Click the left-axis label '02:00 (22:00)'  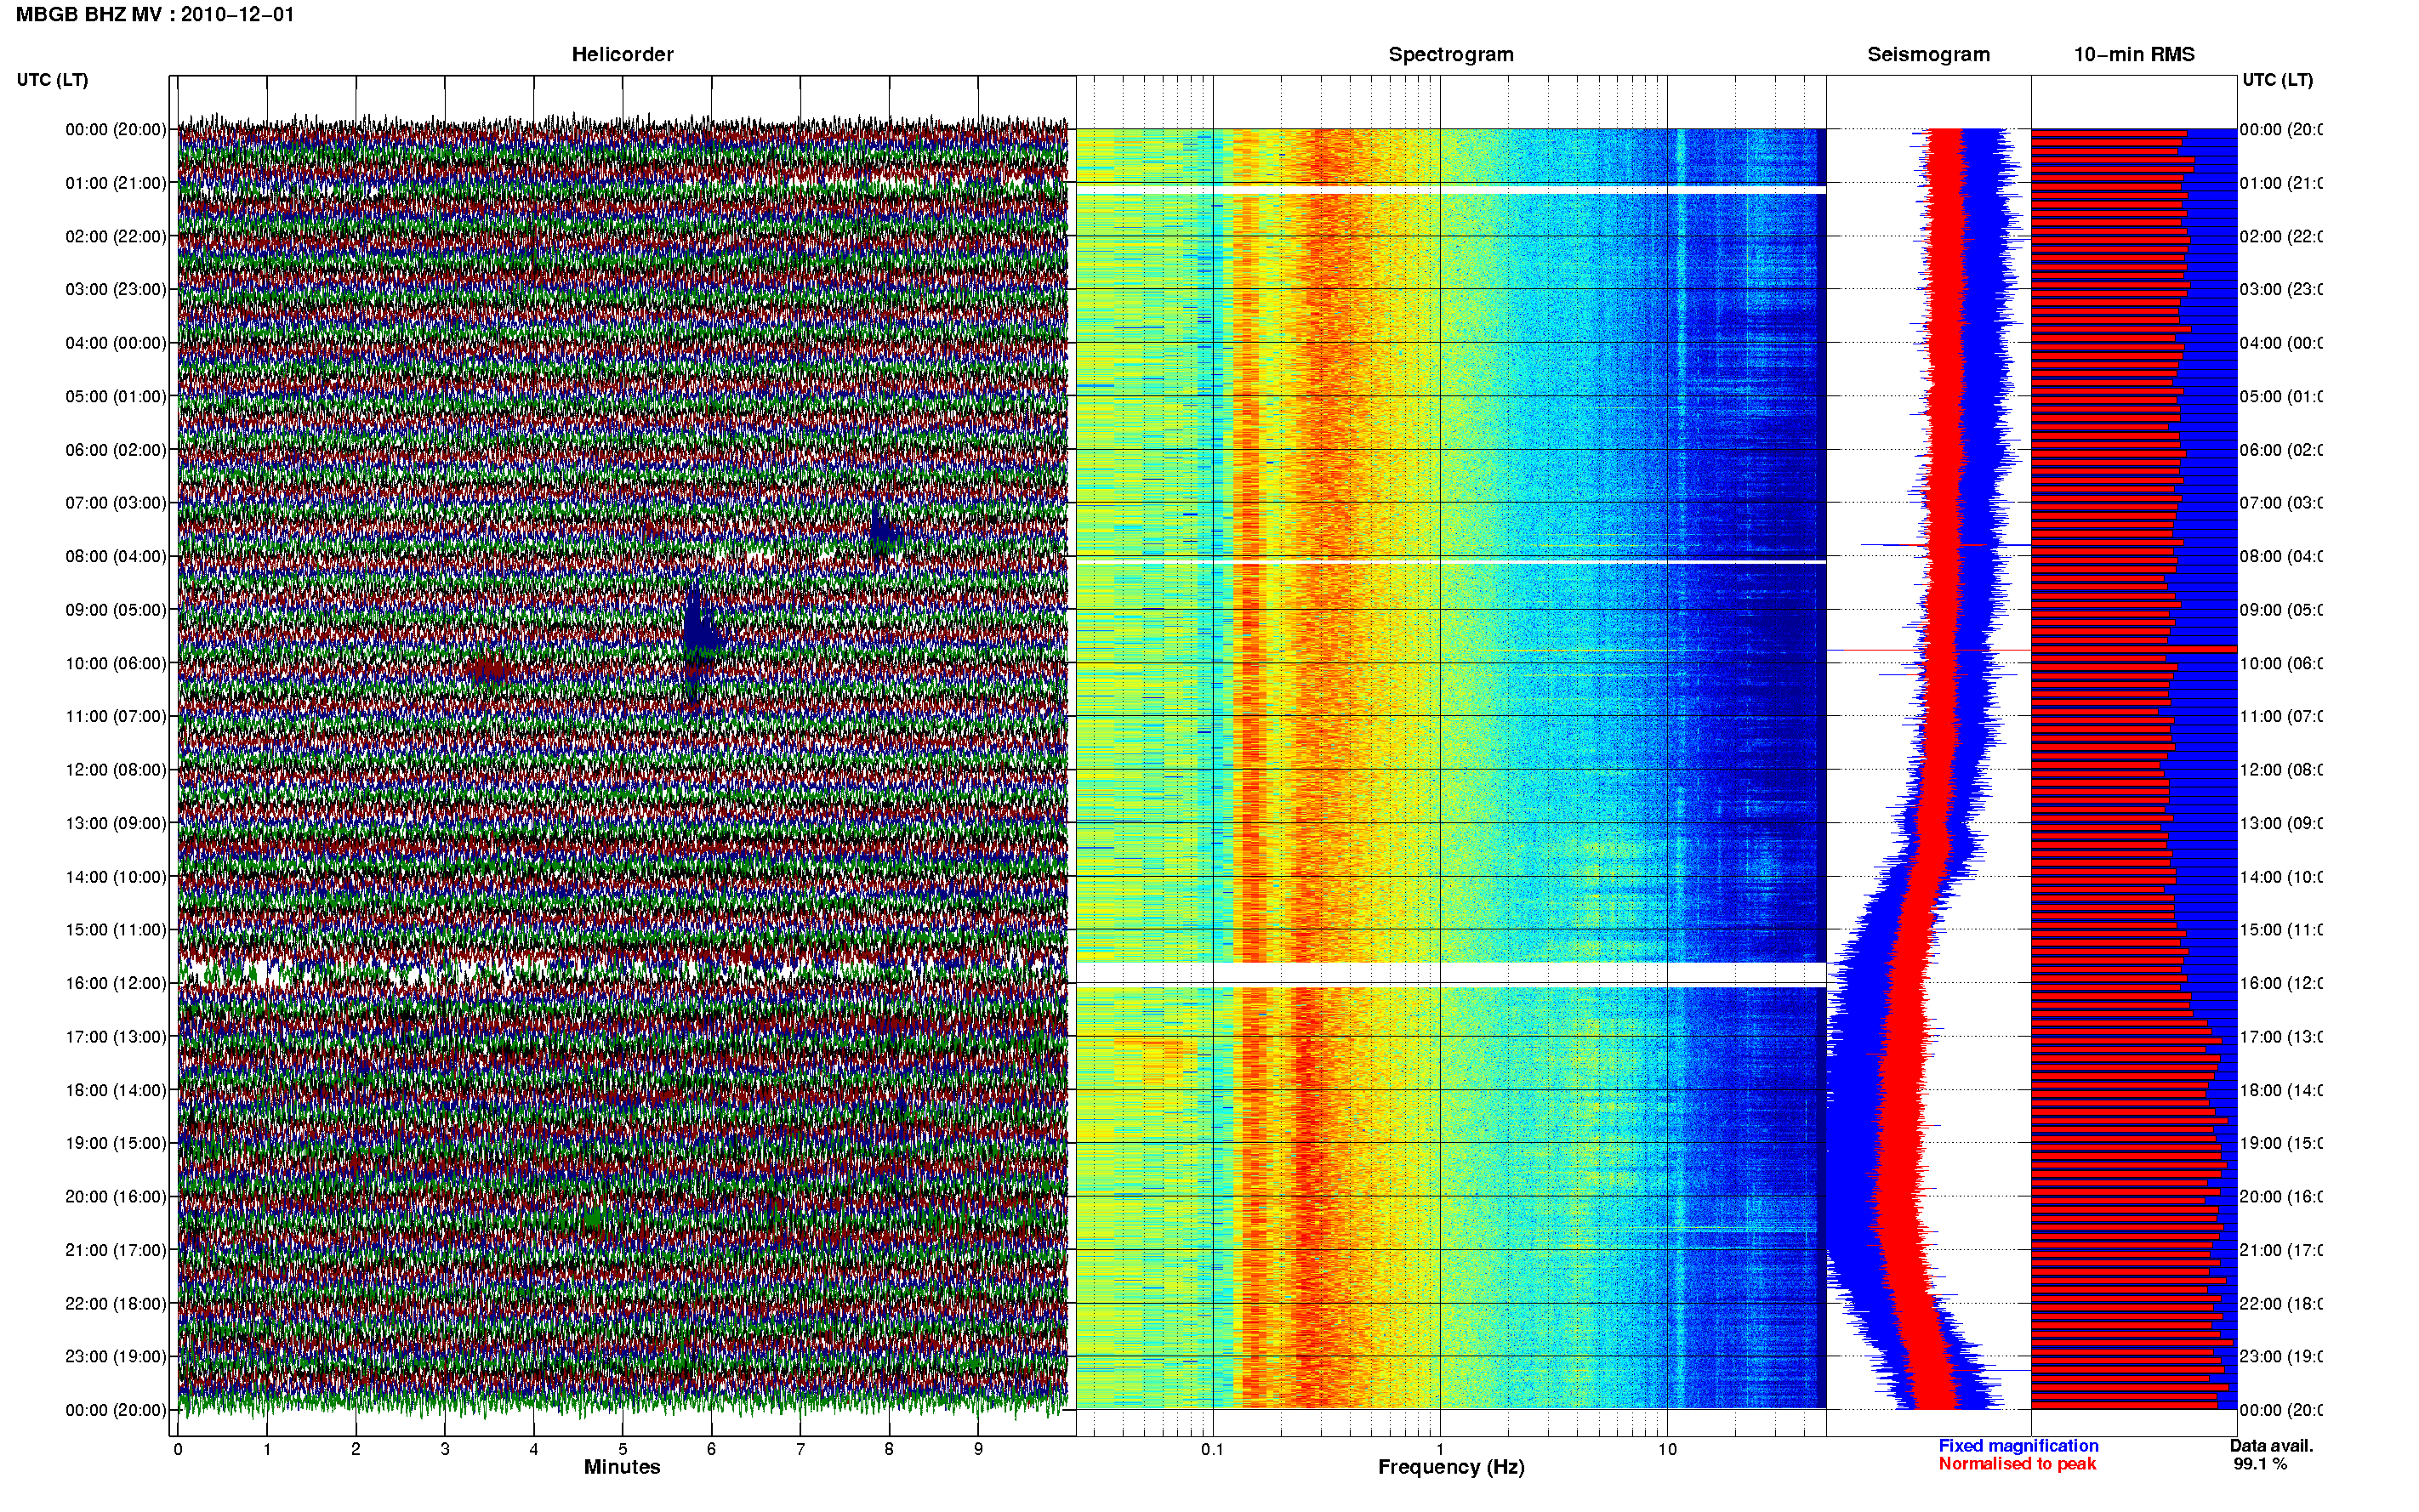pos(116,236)
